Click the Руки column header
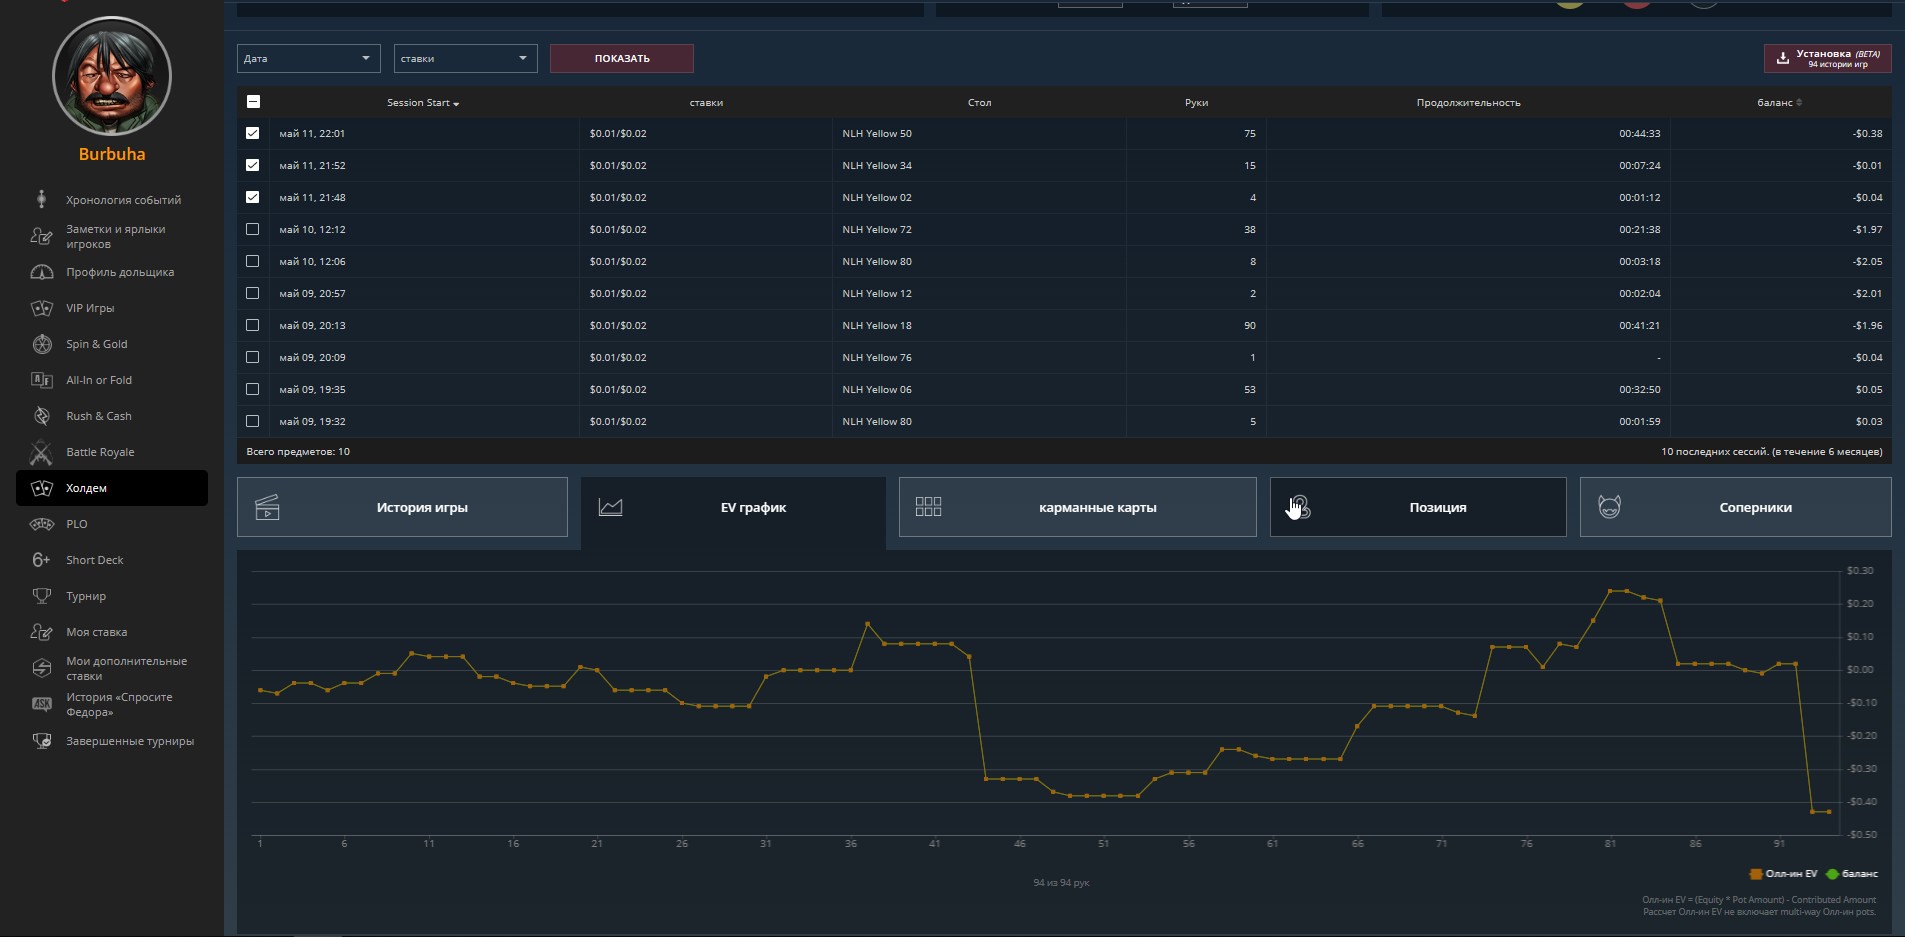The height and width of the screenshot is (937, 1905). click(1196, 103)
